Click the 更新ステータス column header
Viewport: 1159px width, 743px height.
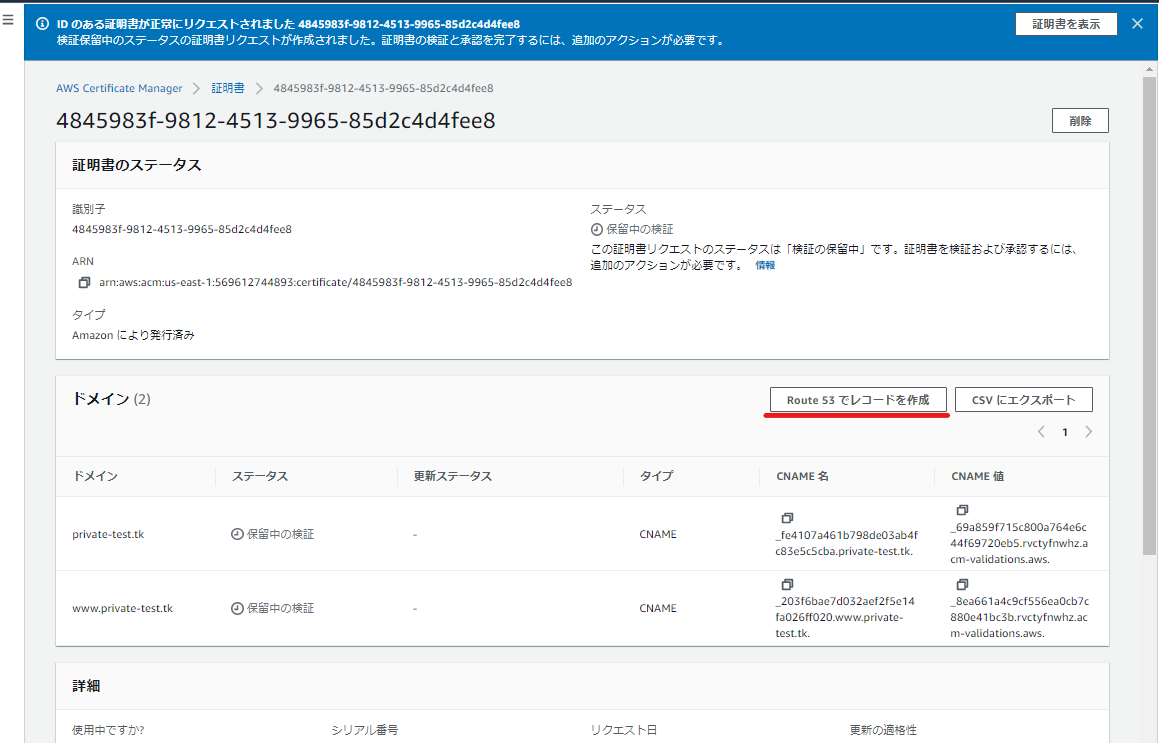pos(452,476)
